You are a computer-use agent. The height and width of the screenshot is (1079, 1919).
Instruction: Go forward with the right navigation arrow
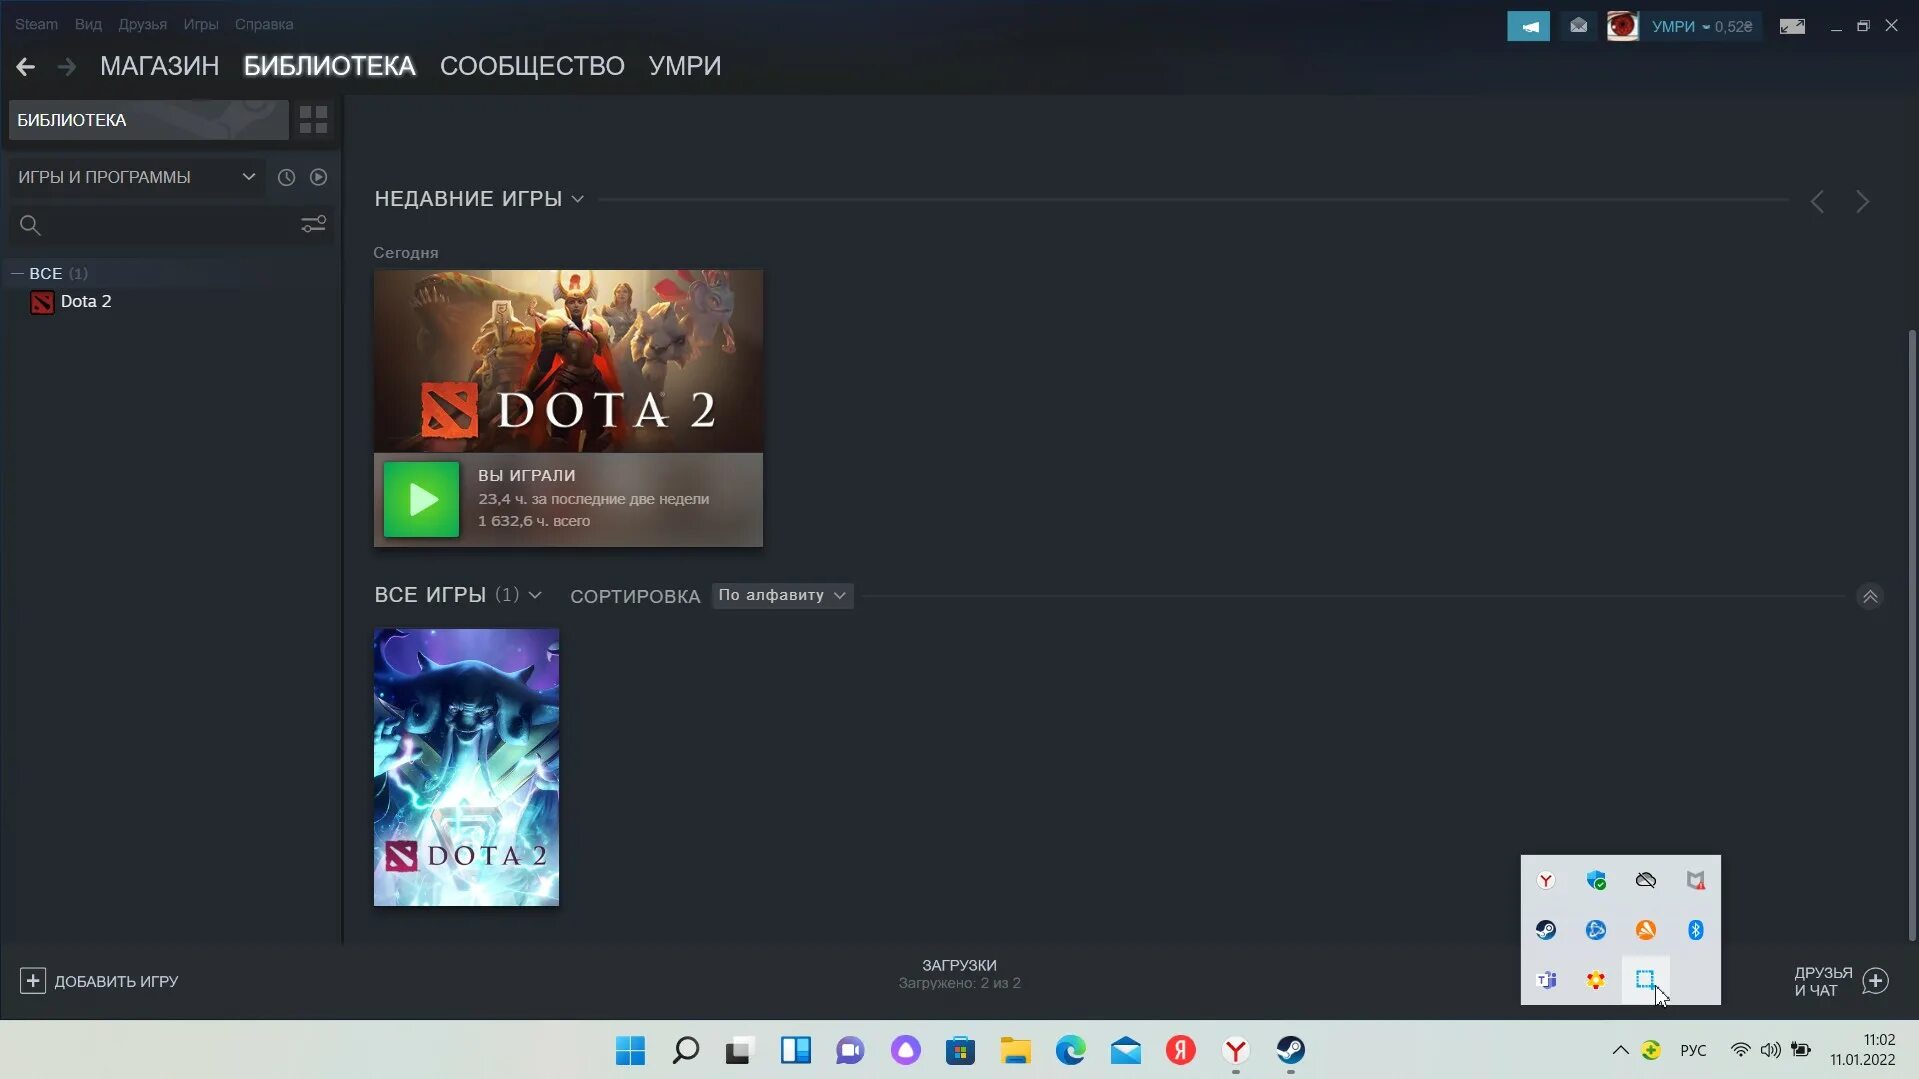point(67,67)
